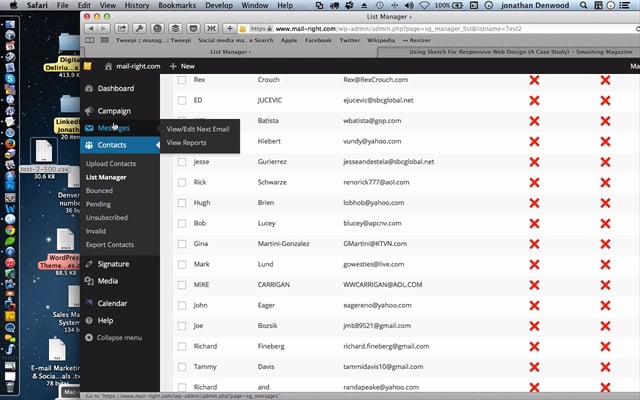This screenshot has height=400, width=640.
Task: Click the Media icon in sidebar
Action: pyautogui.click(x=89, y=281)
